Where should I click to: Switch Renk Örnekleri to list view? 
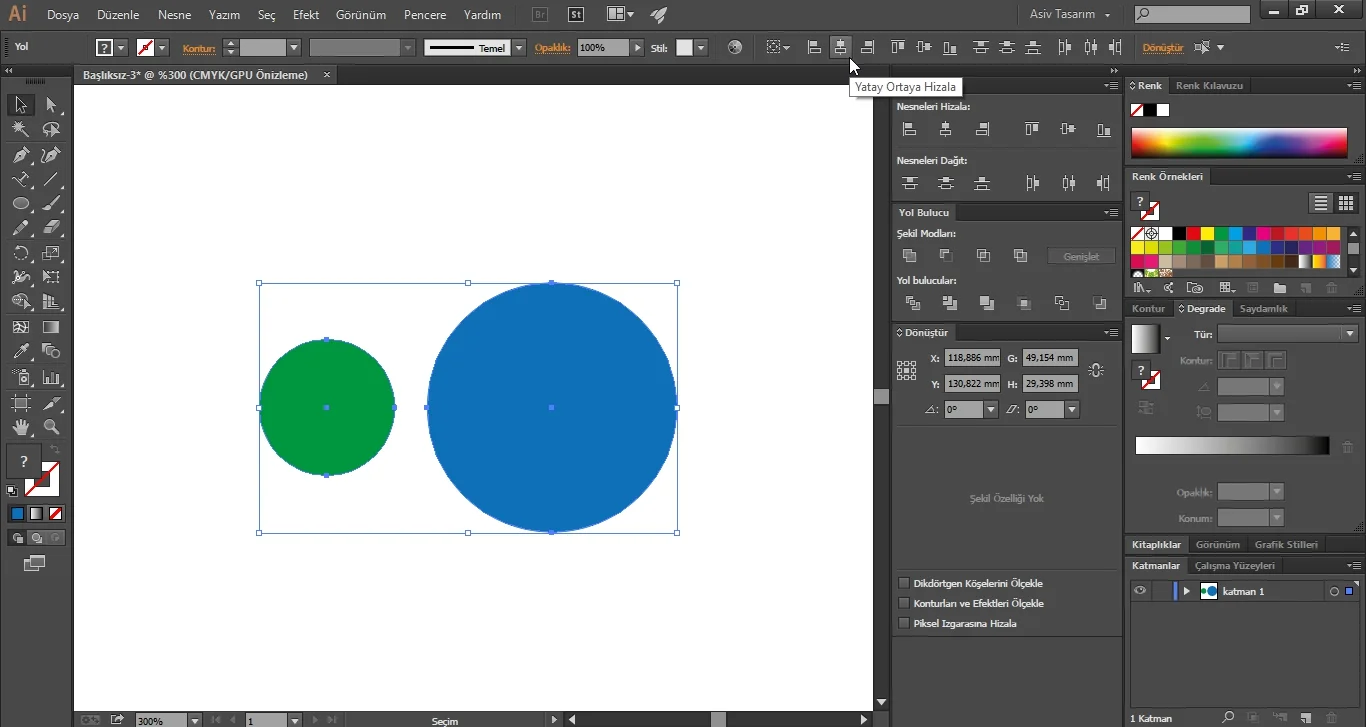click(x=1321, y=203)
